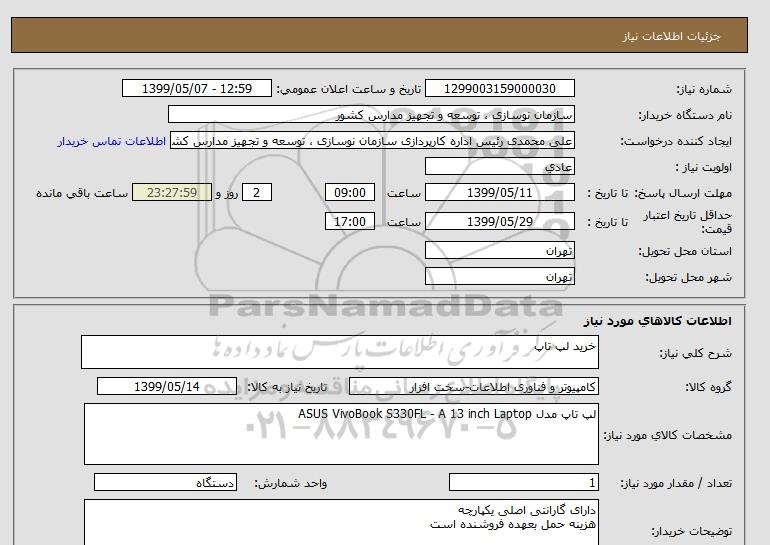
Task: Select the شرح کلی نیاز label
Action: tap(695, 353)
